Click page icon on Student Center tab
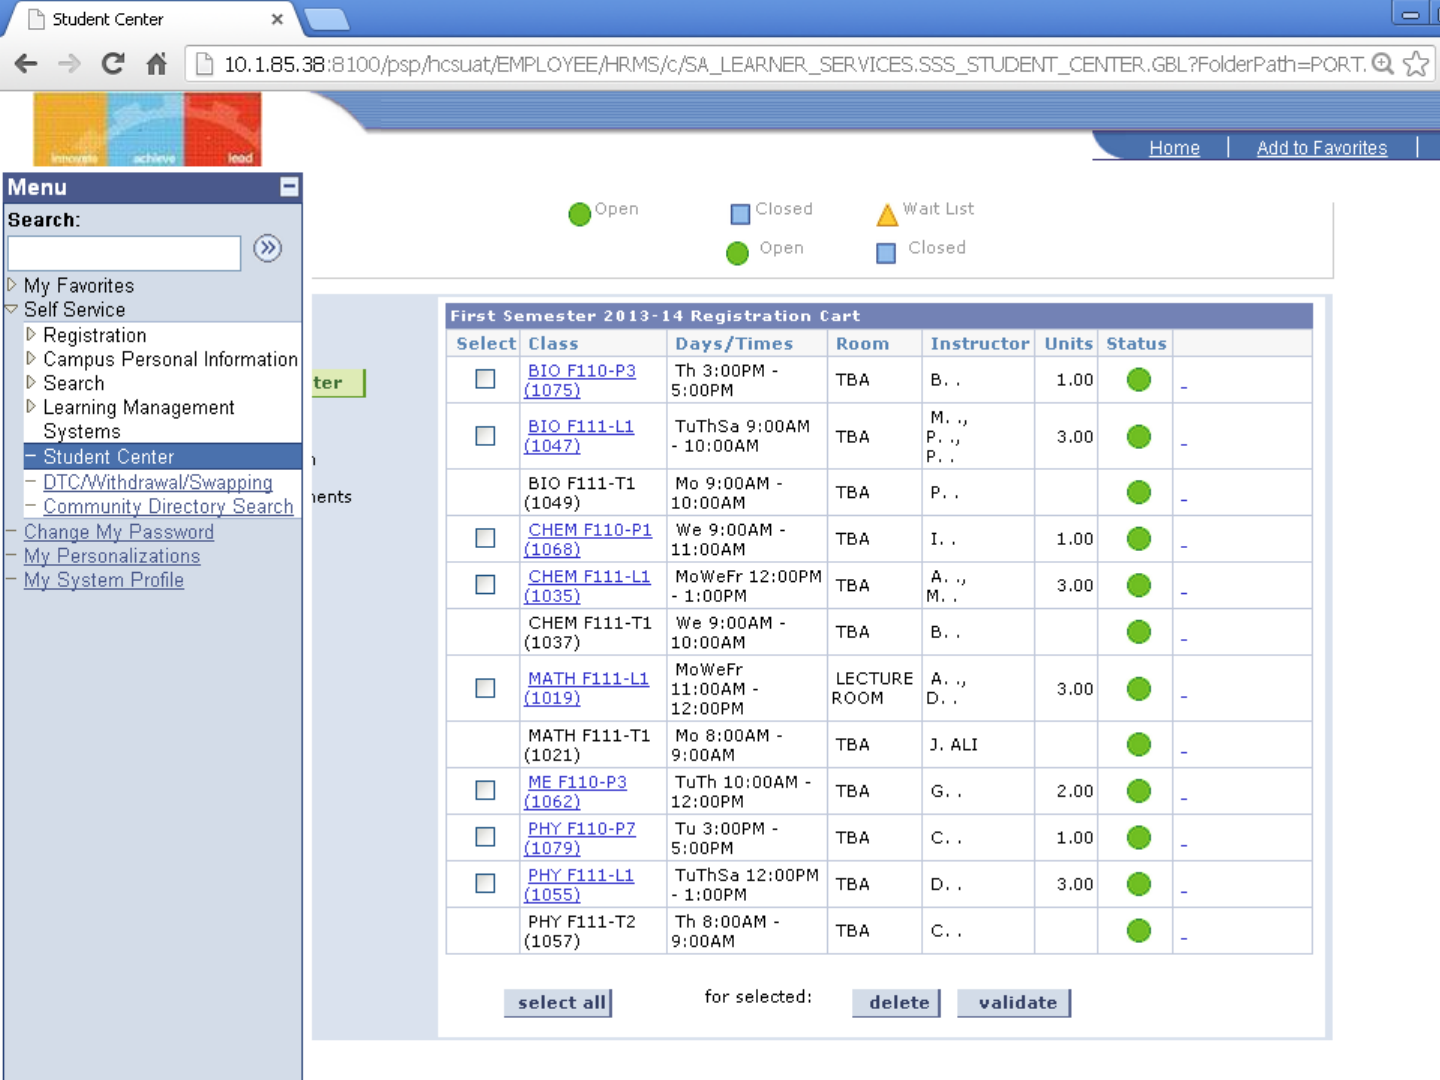1440x1080 pixels. coord(36,19)
